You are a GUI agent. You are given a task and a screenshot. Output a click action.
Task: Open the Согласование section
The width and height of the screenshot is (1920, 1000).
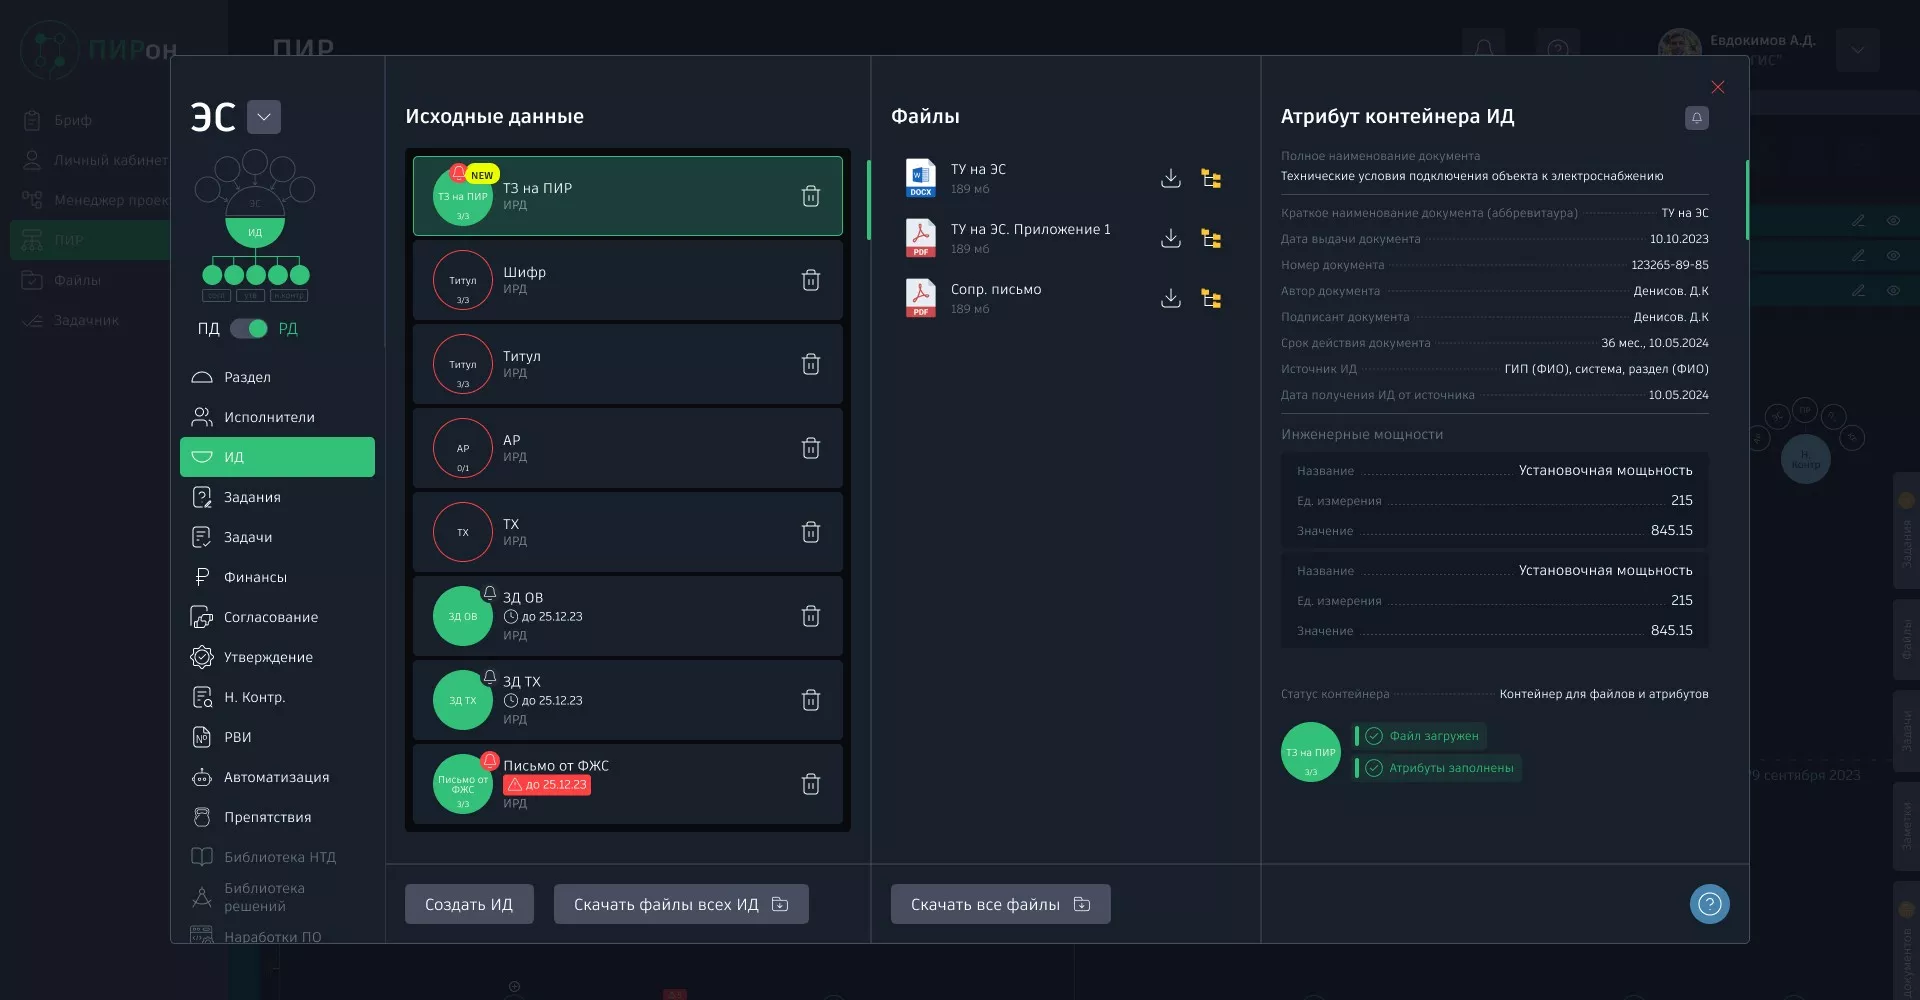pyautogui.click(x=270, y=617)
